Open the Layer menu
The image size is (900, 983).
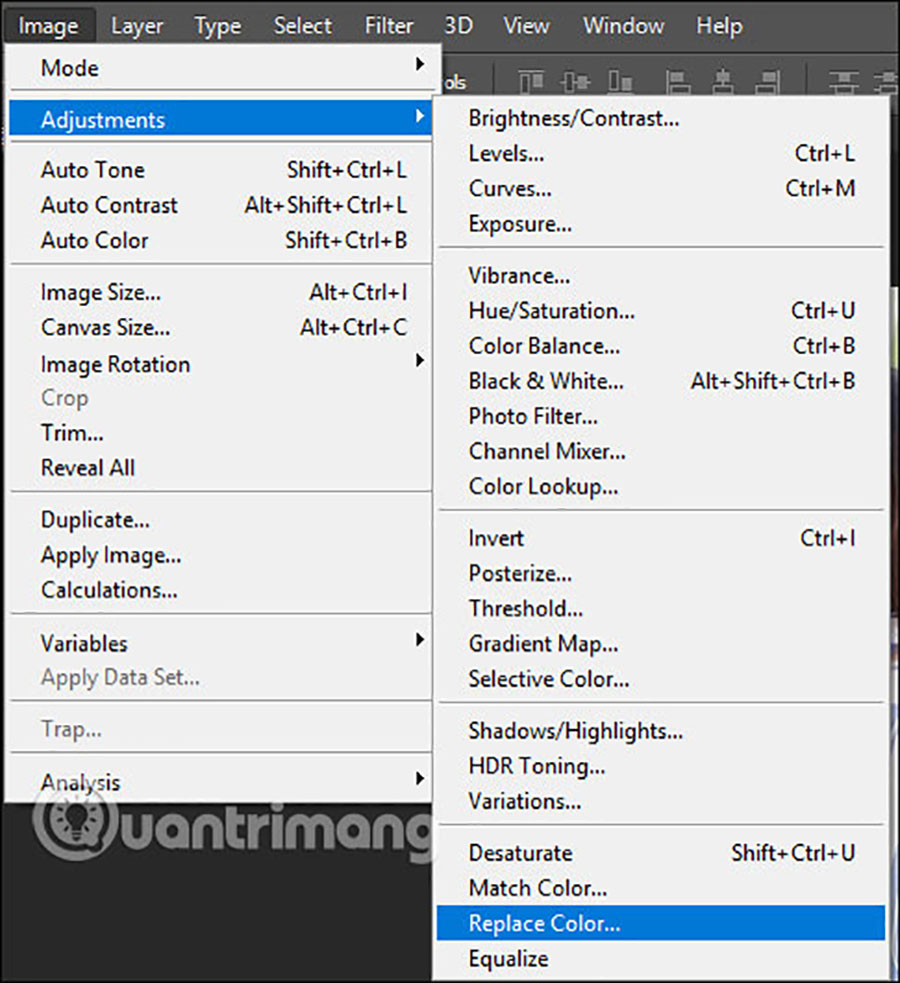tap(137, 25)
